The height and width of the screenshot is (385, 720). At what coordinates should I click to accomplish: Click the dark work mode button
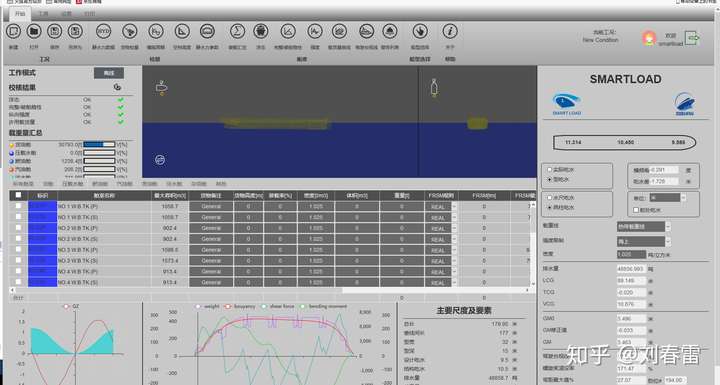[x=109, y=73]
